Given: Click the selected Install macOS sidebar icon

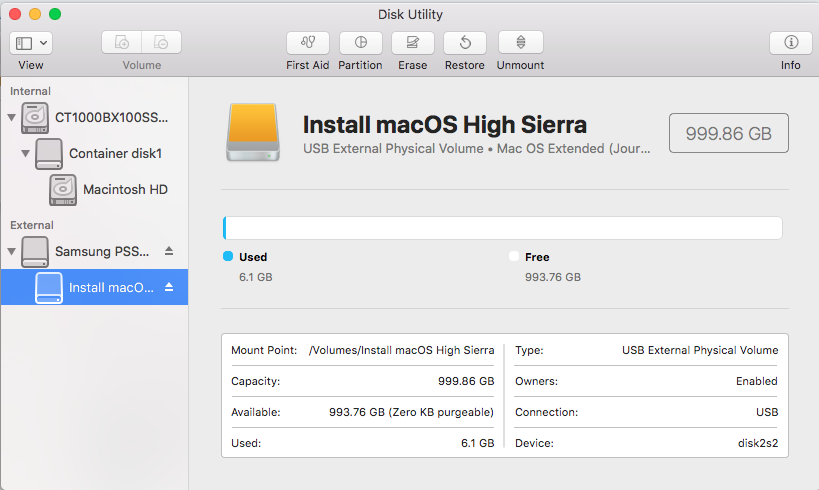Looking at the screenshot, I should (49, 287).
